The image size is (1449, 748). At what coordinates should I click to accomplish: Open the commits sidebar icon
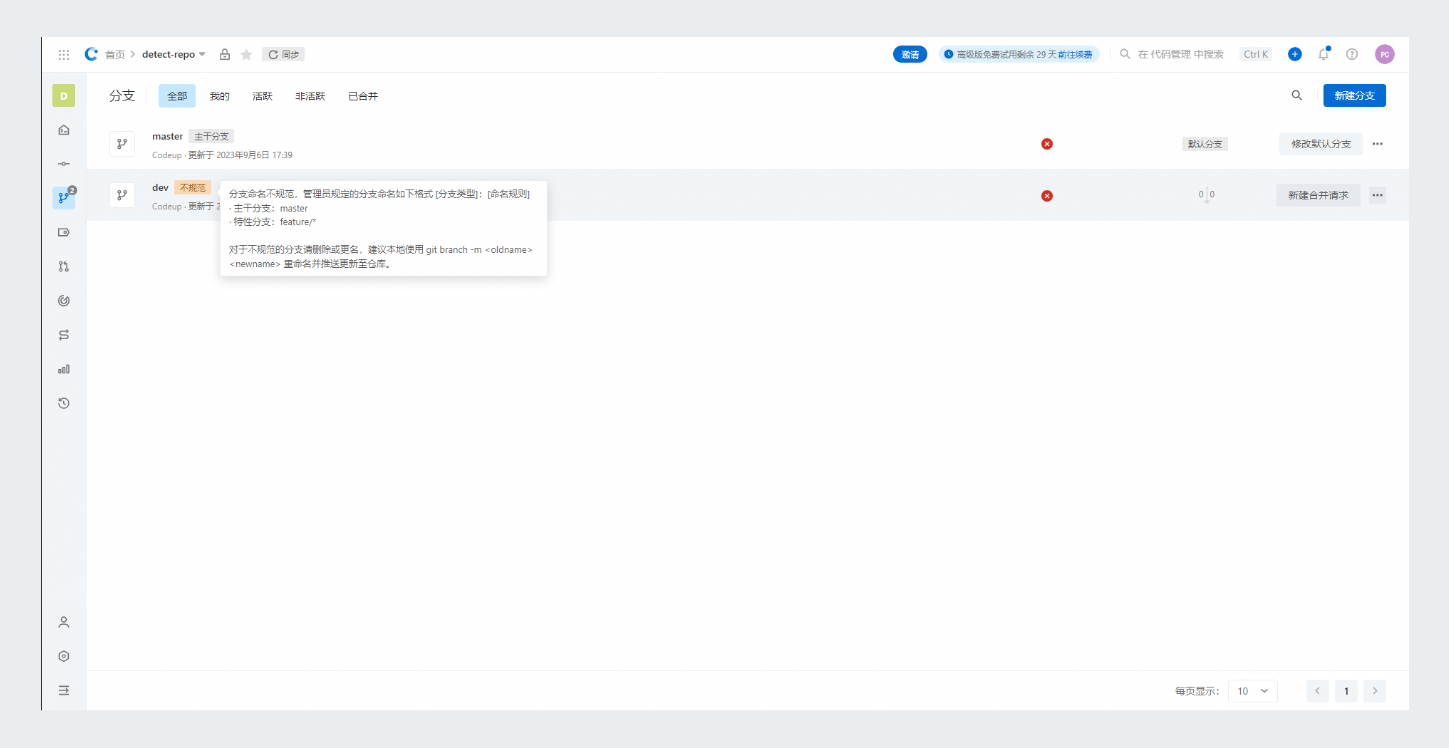(64, 164)
